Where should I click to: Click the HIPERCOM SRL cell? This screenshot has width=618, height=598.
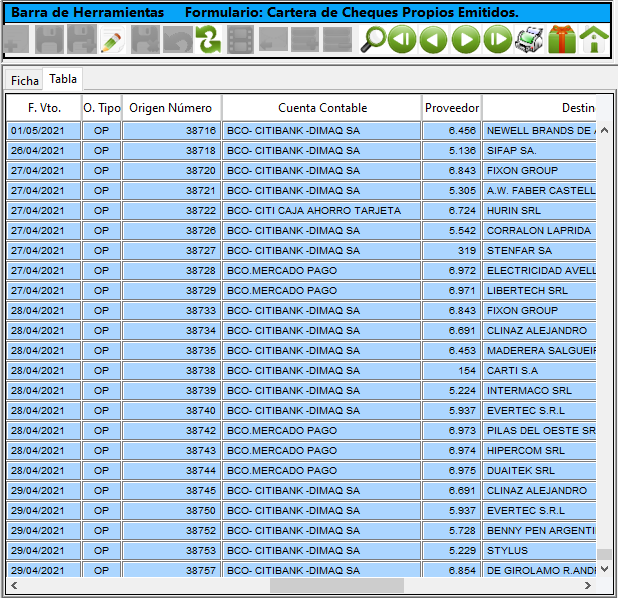(539, 451)
